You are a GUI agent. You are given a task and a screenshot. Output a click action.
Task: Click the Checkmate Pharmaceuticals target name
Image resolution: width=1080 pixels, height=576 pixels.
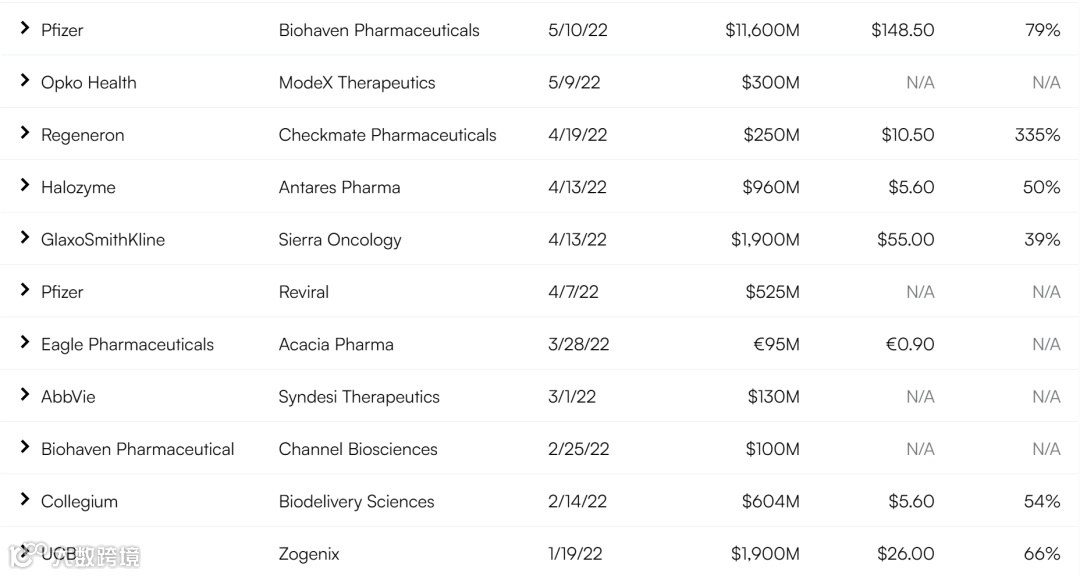387,135
